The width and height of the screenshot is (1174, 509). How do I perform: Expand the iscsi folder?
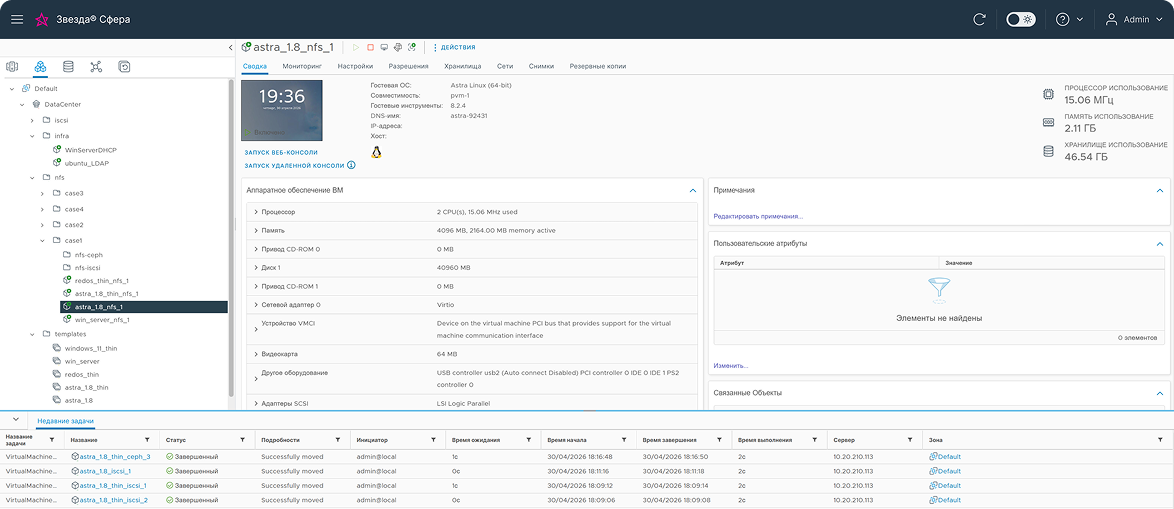(x=32, y=120)
